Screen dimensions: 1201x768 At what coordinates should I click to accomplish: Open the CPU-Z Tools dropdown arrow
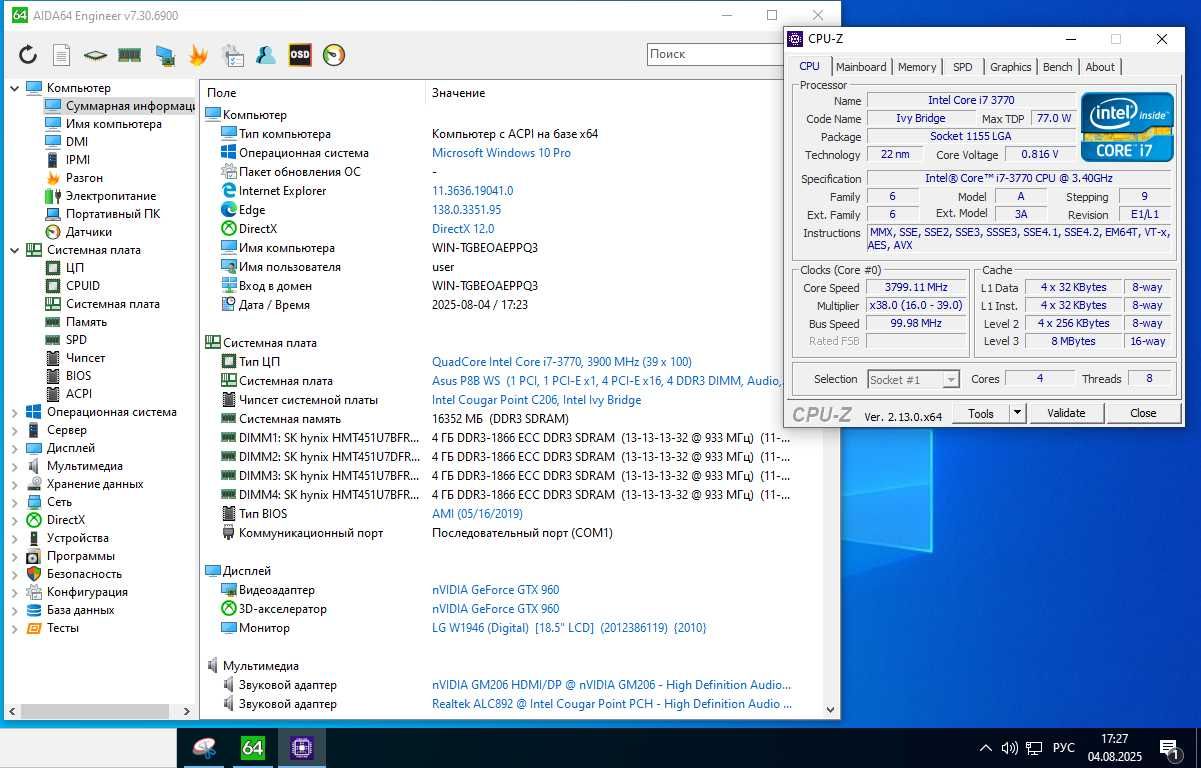point(1017,413)
